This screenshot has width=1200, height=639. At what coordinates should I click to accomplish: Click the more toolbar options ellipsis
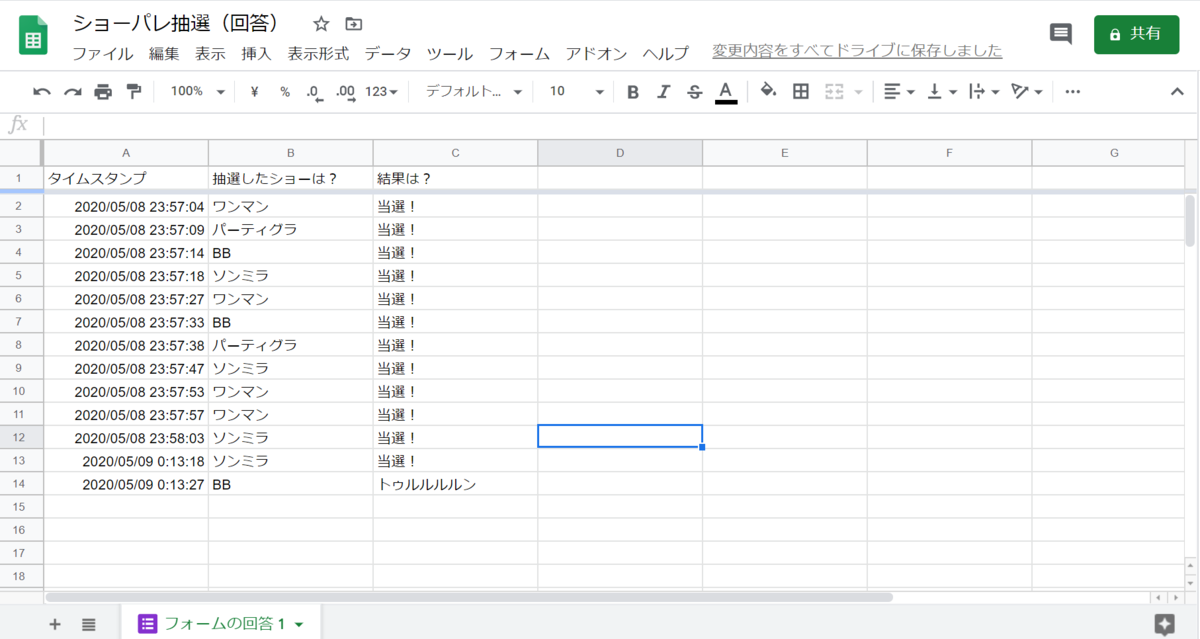(1073, 92)
